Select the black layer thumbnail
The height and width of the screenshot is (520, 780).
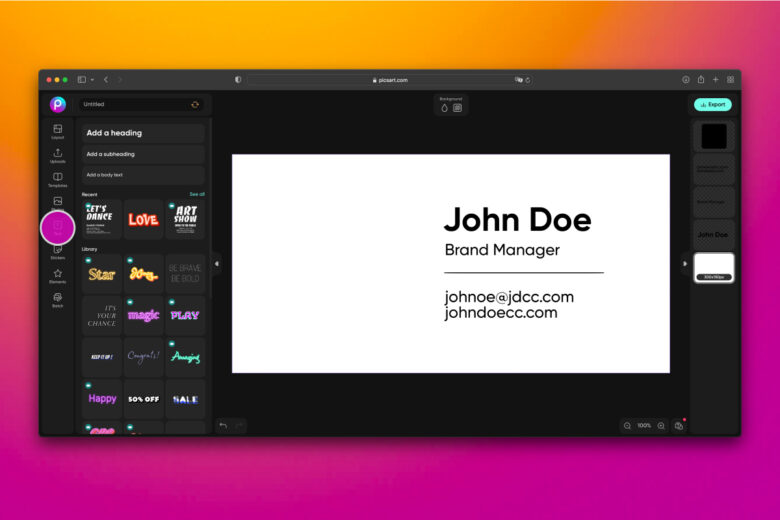tap(714, 136)
